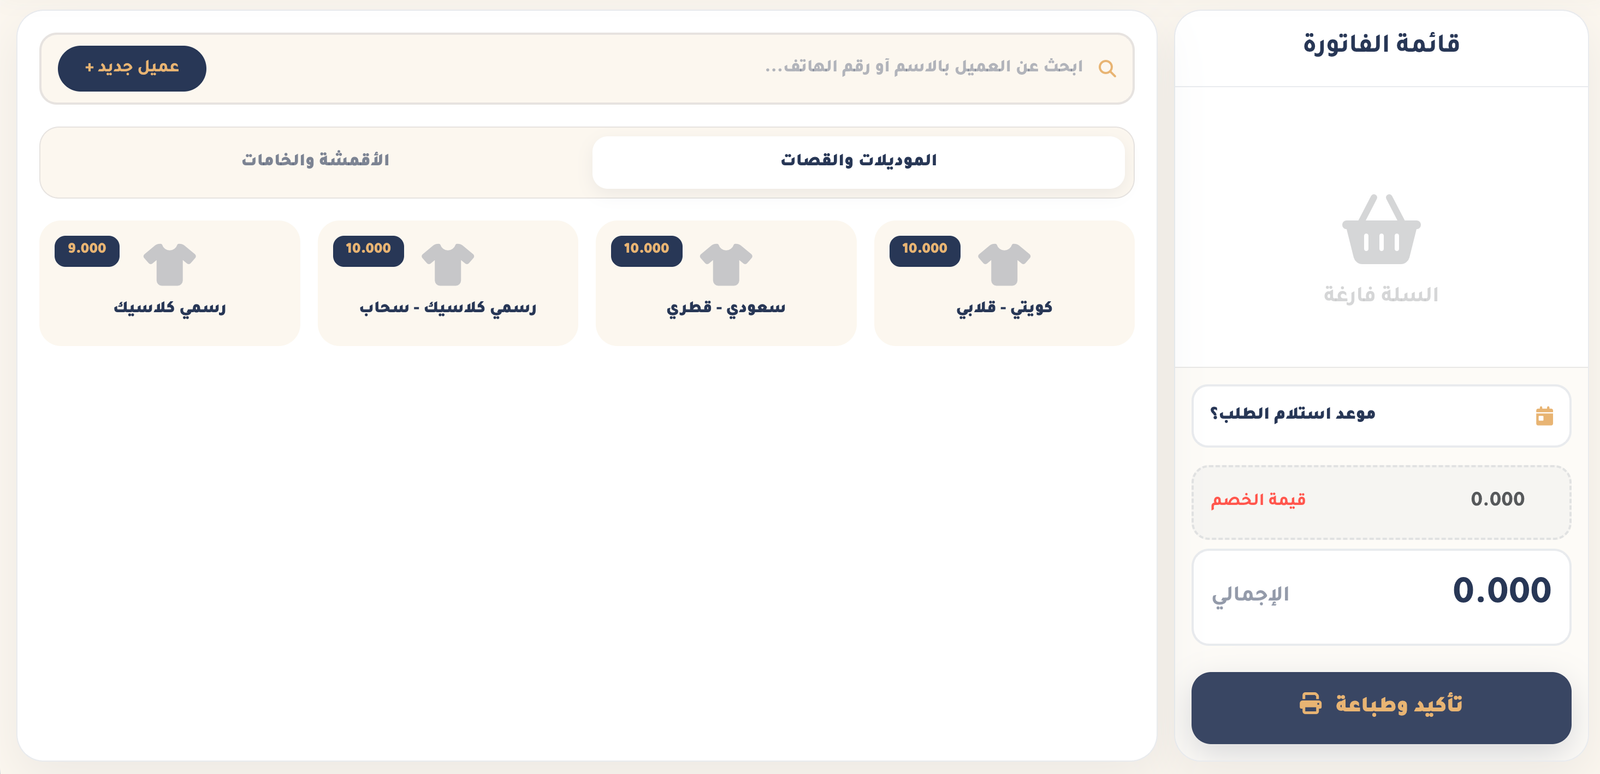Viewport: 1600px width, 774px height.
Task: Edit the قيمة الخصم discount field
Action: click(x=1380, y=501)
